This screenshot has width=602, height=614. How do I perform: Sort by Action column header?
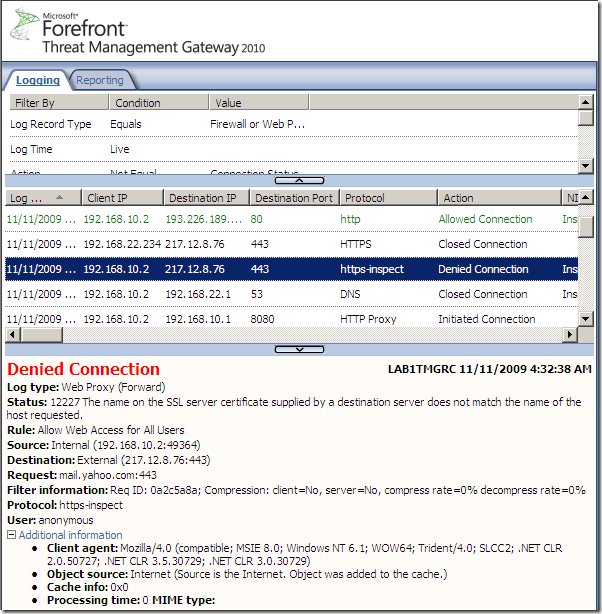point(499,198)
